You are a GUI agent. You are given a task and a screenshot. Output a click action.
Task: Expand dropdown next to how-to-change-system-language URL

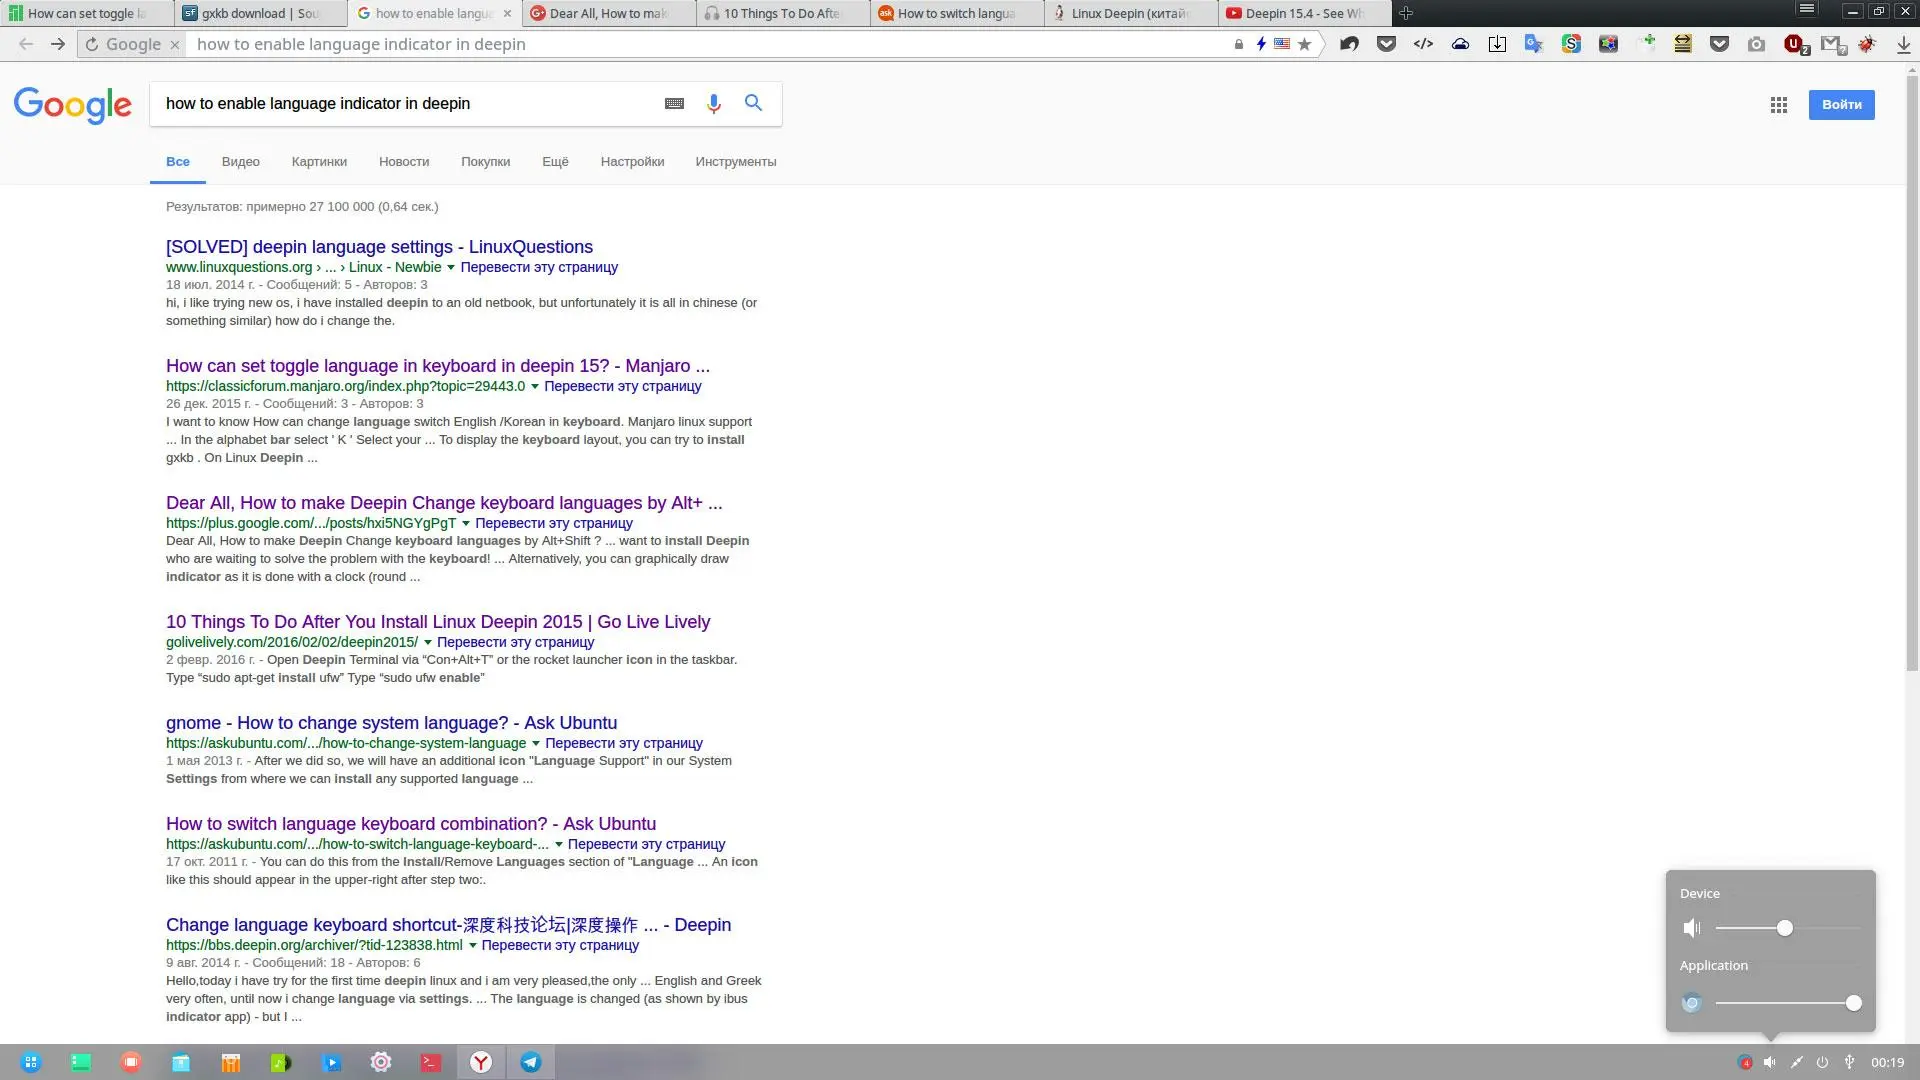[x=535, y=744]
